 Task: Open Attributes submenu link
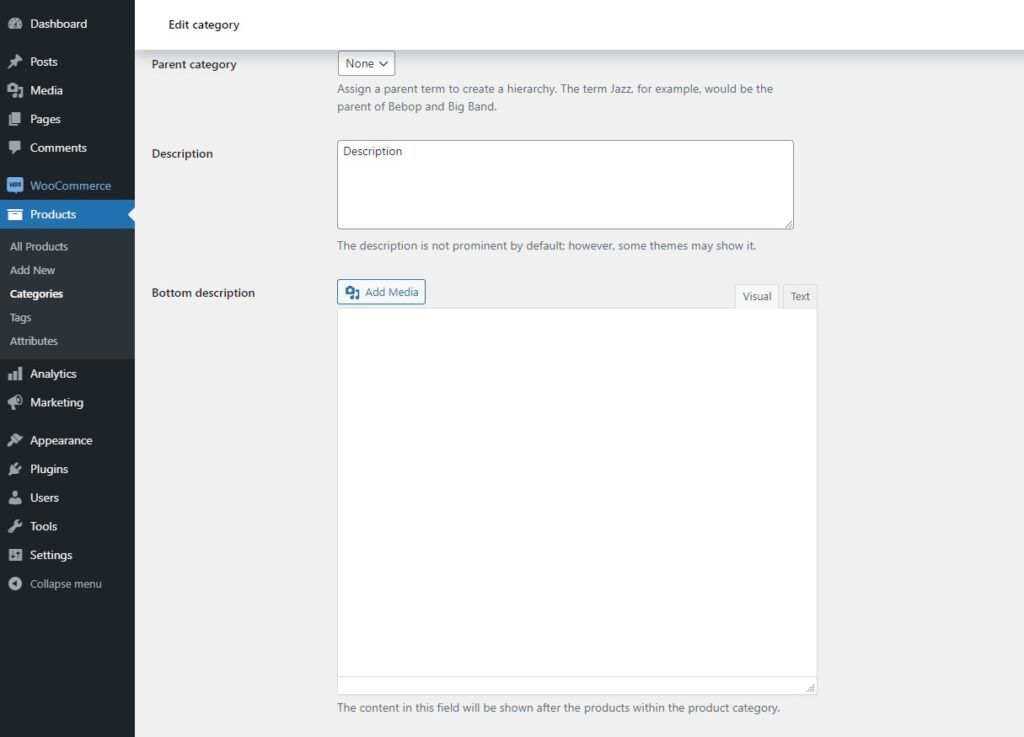click(33, 341)
